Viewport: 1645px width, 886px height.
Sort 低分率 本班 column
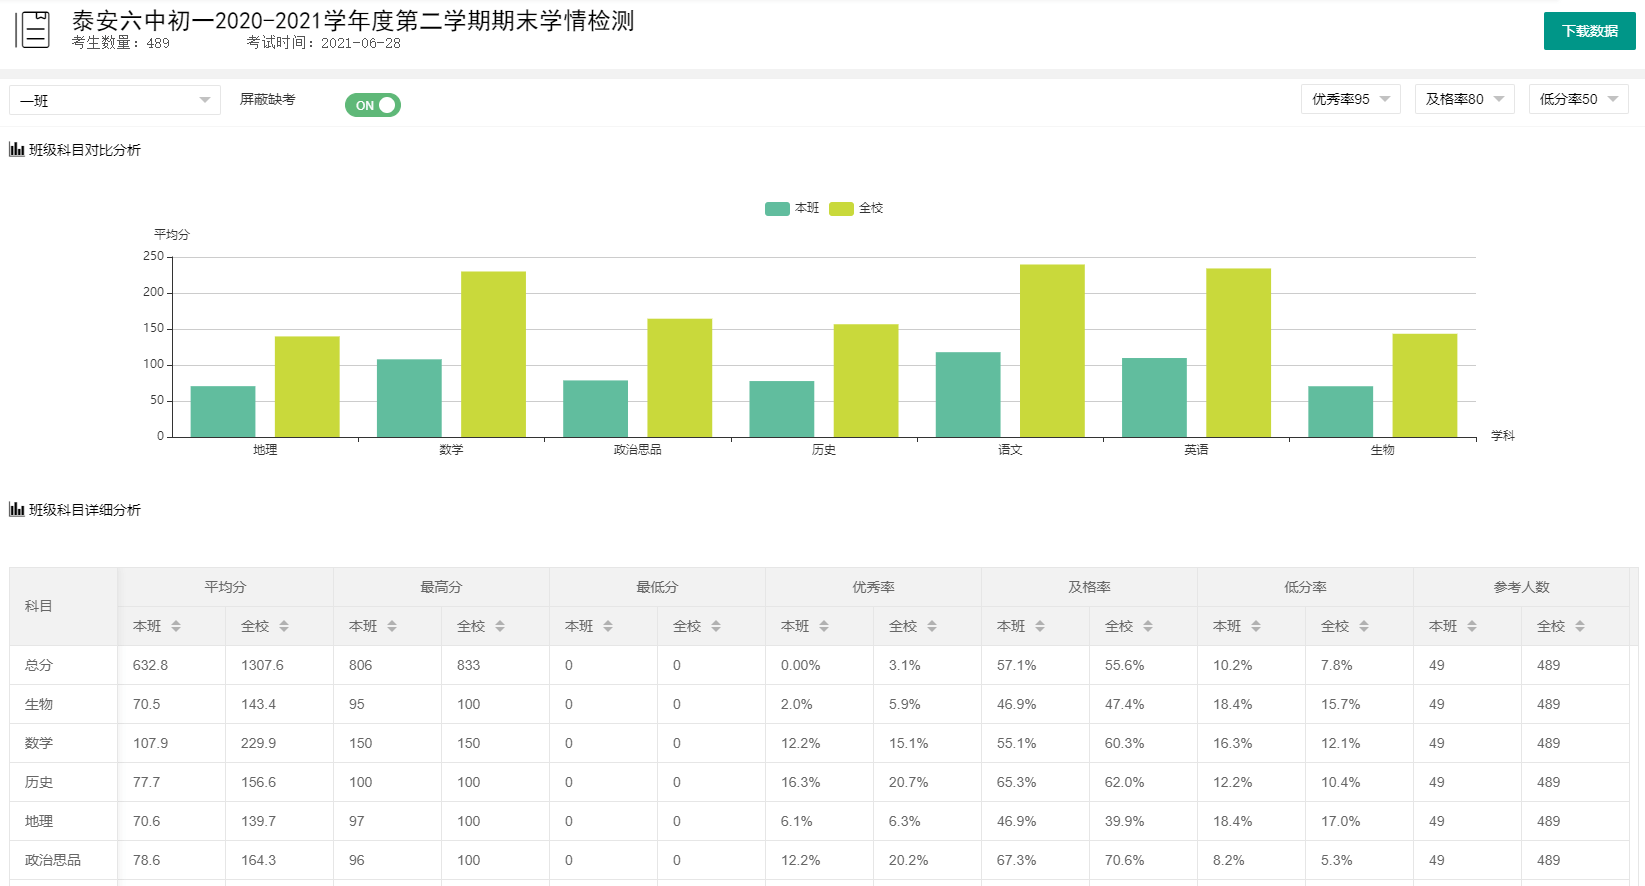(1256, 626)
